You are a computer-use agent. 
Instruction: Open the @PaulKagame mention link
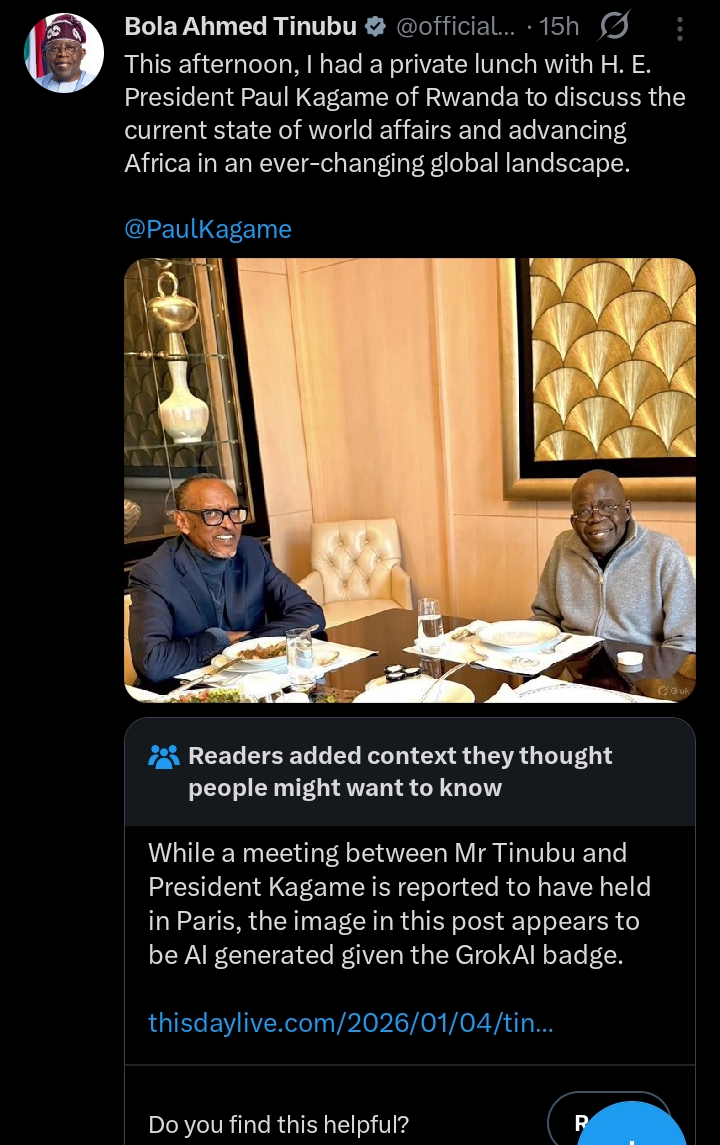click(x=207, y=229)
